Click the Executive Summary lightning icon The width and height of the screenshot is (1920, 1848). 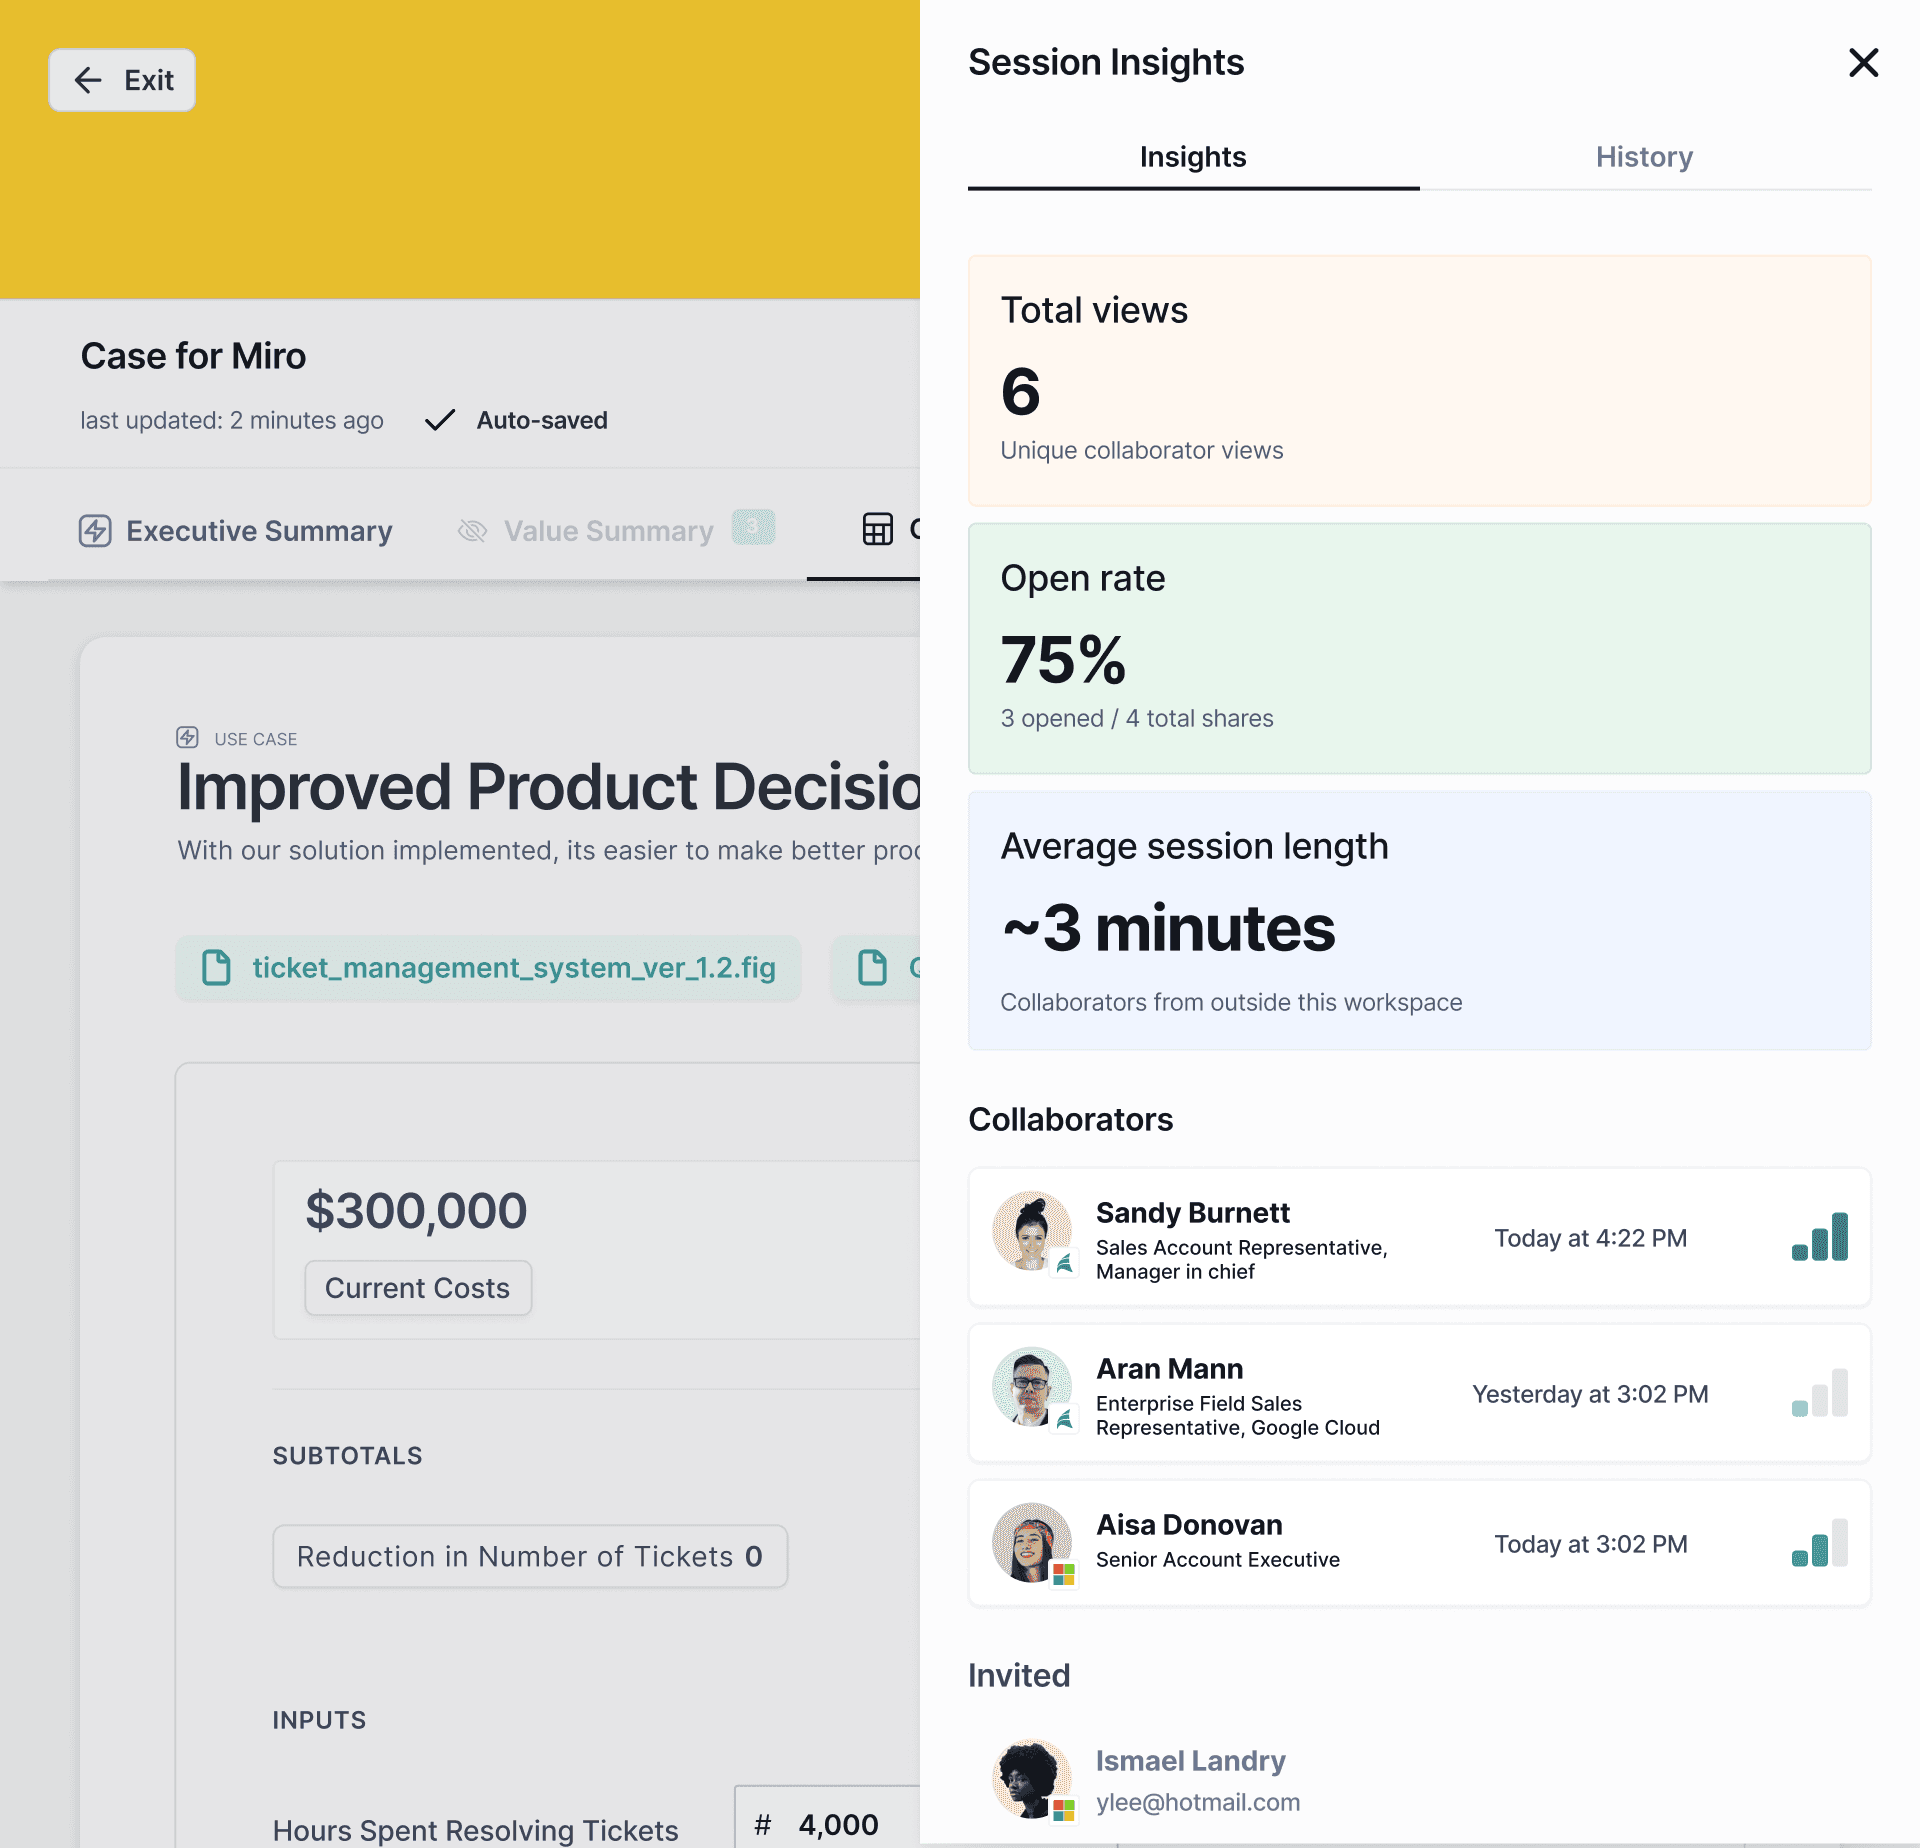click(95, 530)
